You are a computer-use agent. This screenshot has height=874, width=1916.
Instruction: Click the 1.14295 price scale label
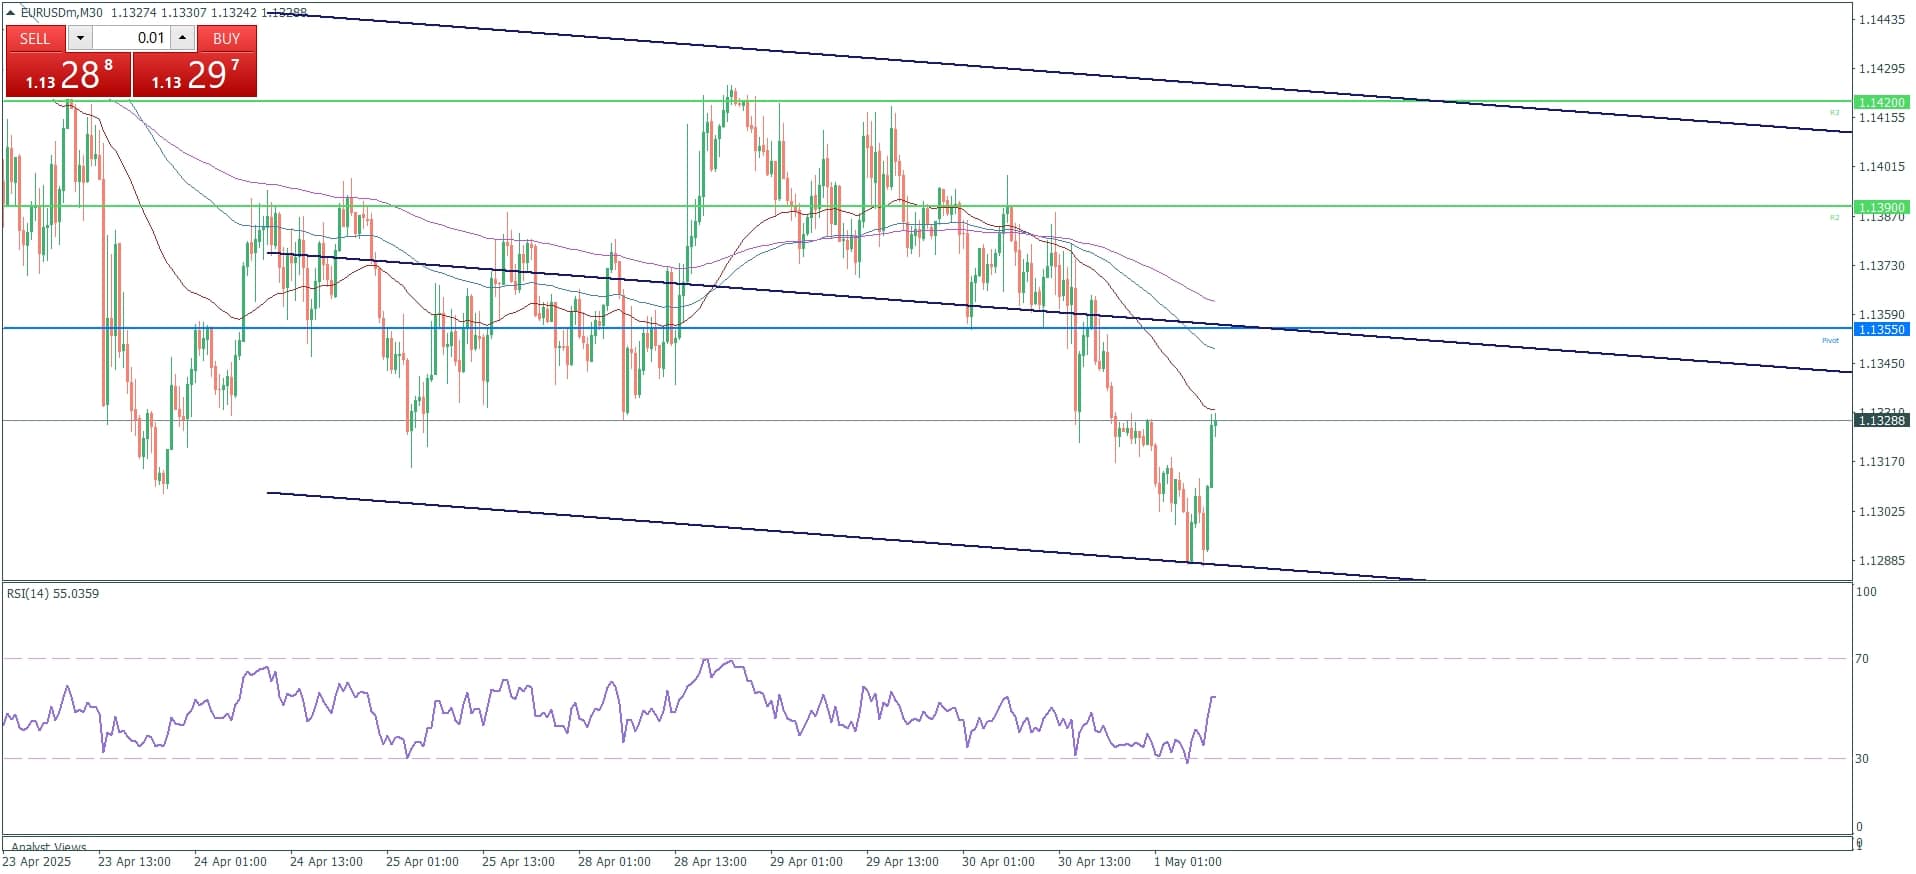pyautogui.click(x=1881, y=68)
